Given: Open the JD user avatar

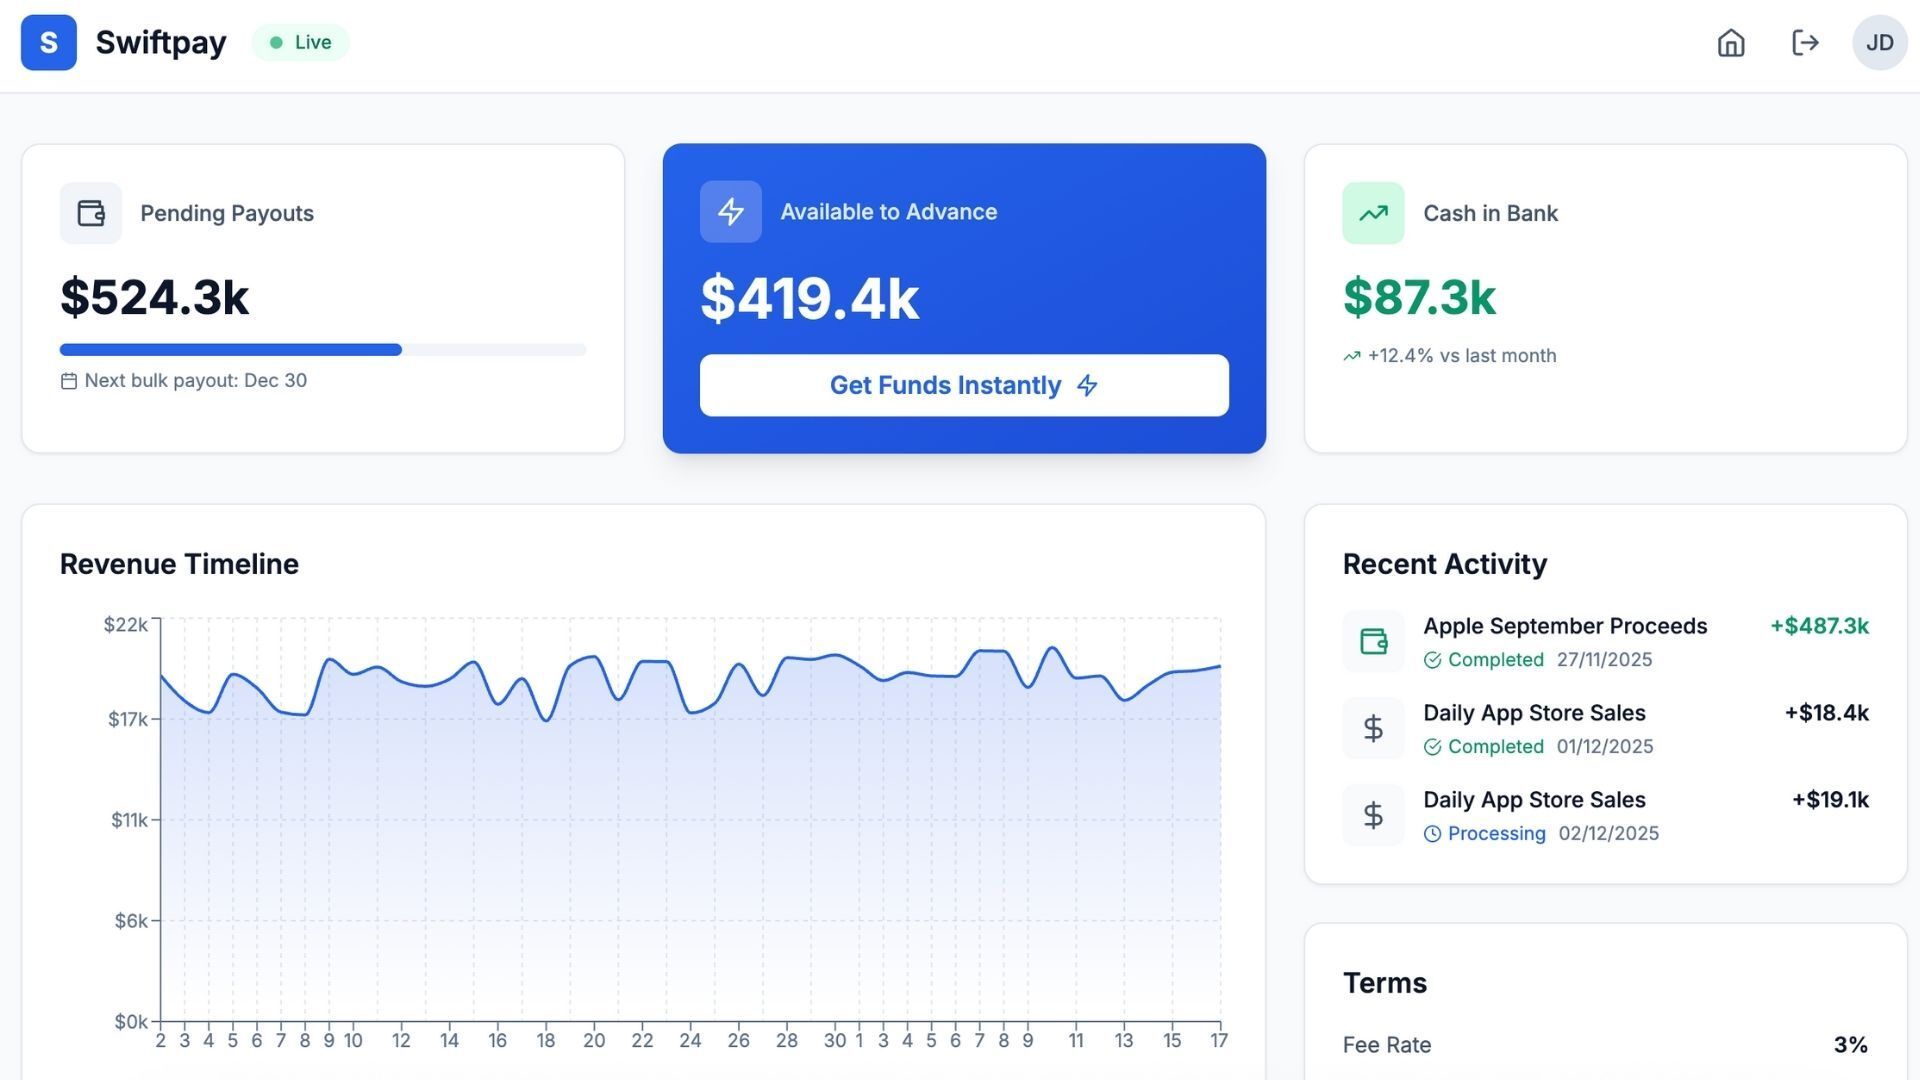Looking at the screenshot, I should click(1879, 43).
